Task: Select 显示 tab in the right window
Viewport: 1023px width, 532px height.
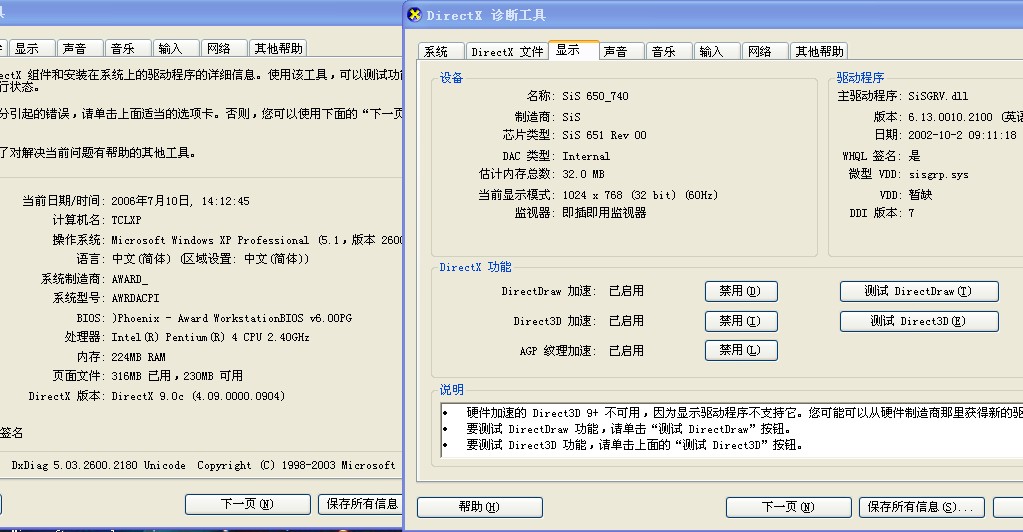Action: (x=573, y=50)
